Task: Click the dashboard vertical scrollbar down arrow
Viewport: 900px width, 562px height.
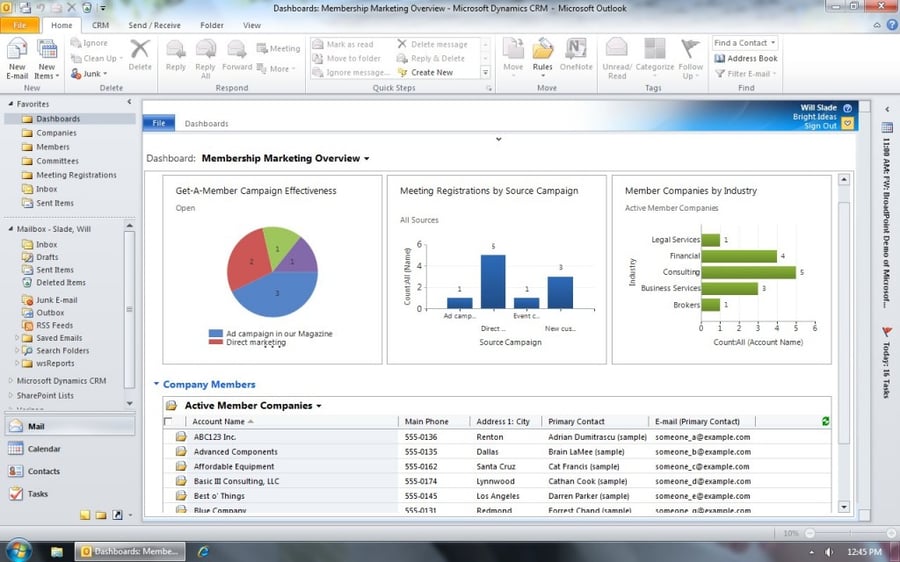Action: click(x=844, y=507)
